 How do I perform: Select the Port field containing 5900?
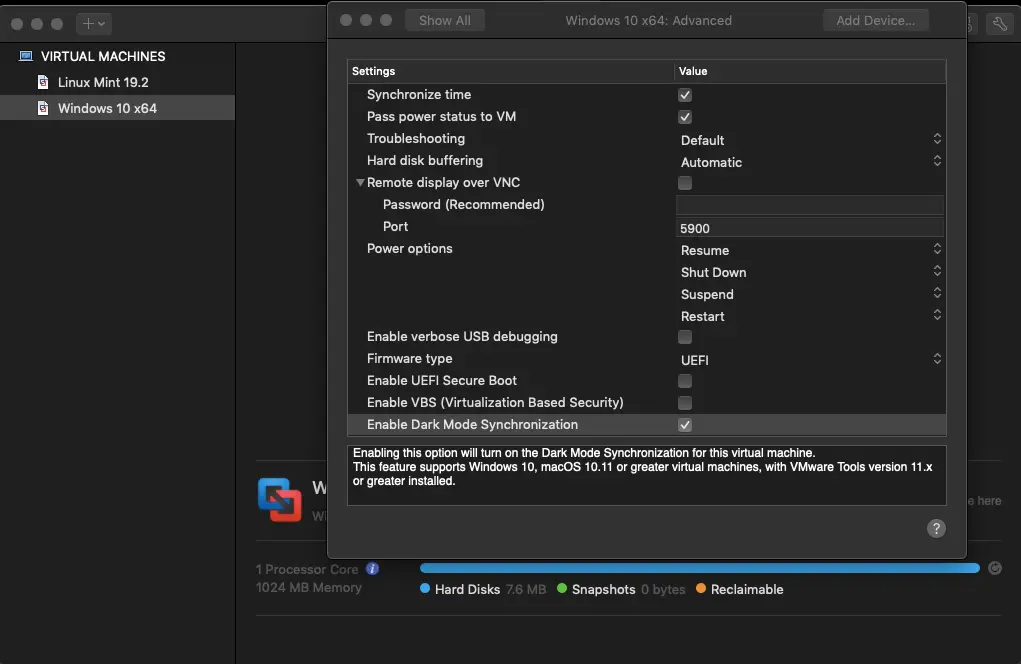810,228
